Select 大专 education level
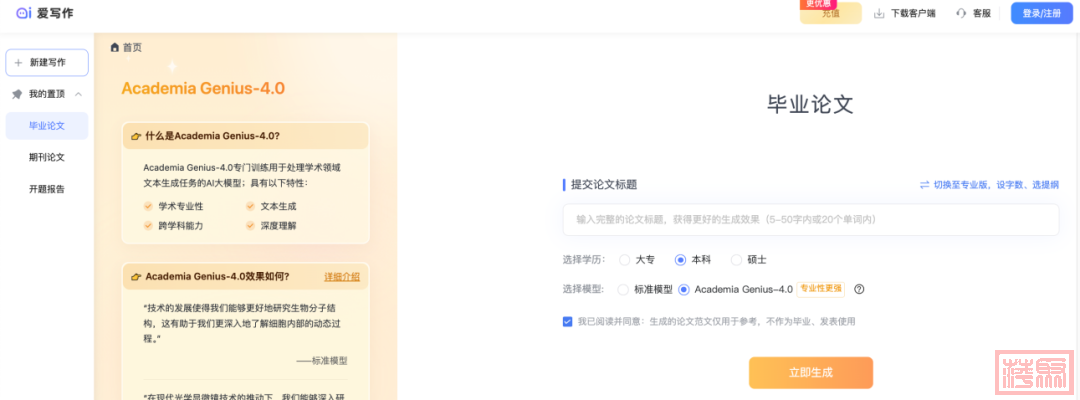This screenshot has width=1080, height=400. point(625,260)
